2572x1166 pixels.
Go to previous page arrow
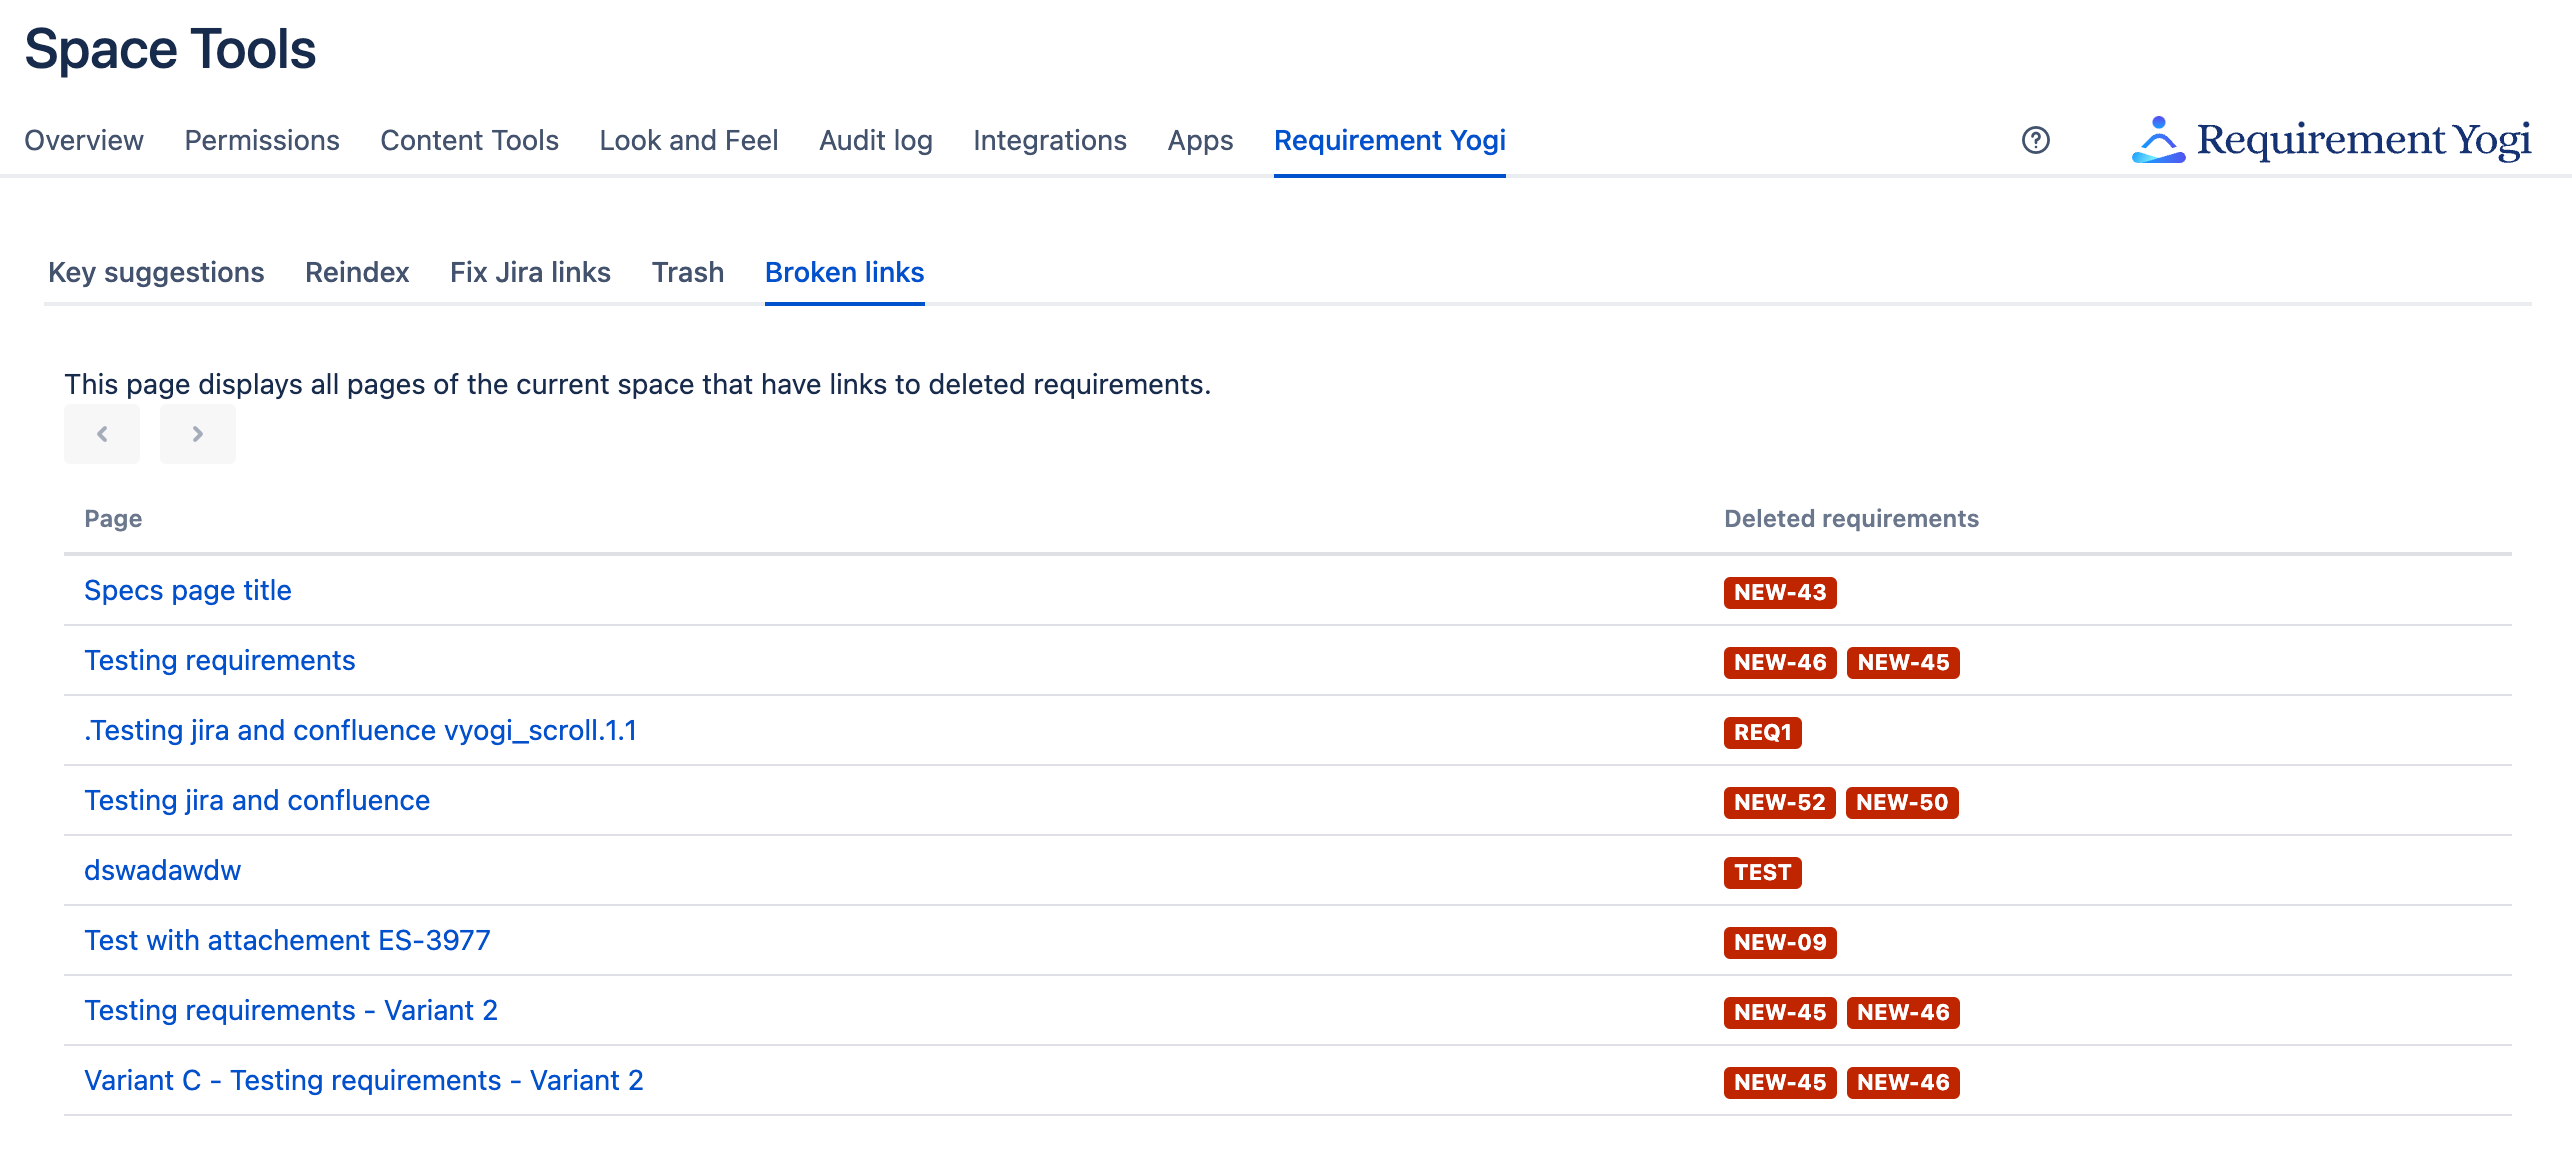pyautogui.click(x=102, y=434)
